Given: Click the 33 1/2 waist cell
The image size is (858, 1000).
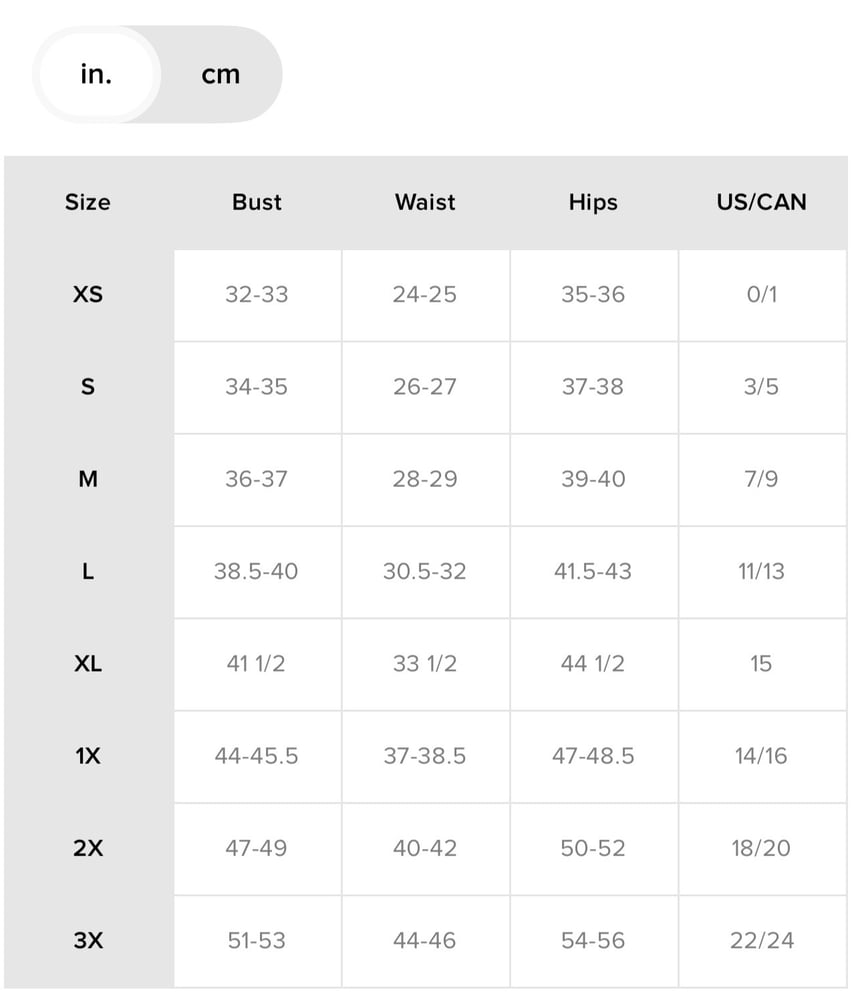Looking at the screenshot, I should (x=425, y=664).
